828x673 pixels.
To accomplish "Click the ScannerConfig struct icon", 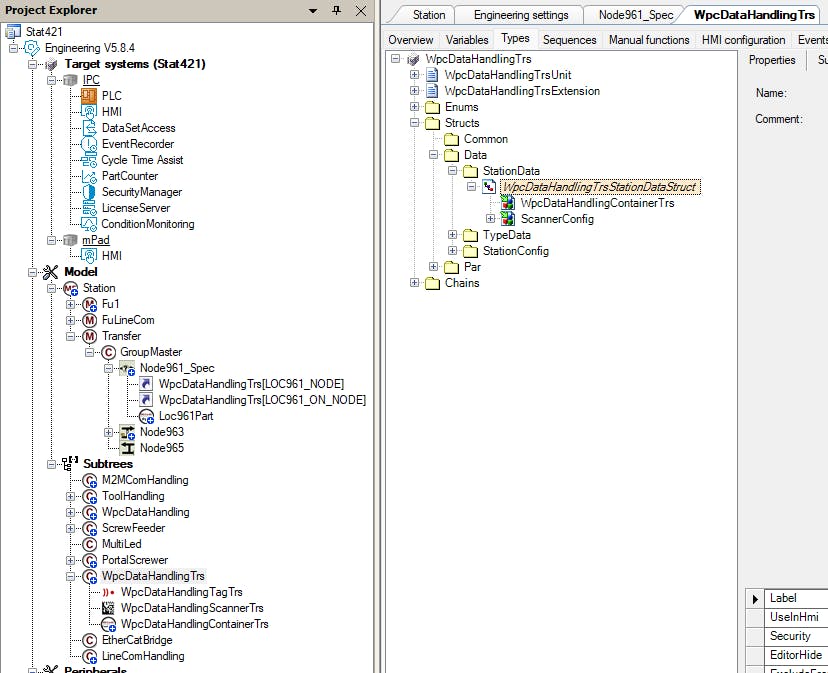I will click(508, 219).
